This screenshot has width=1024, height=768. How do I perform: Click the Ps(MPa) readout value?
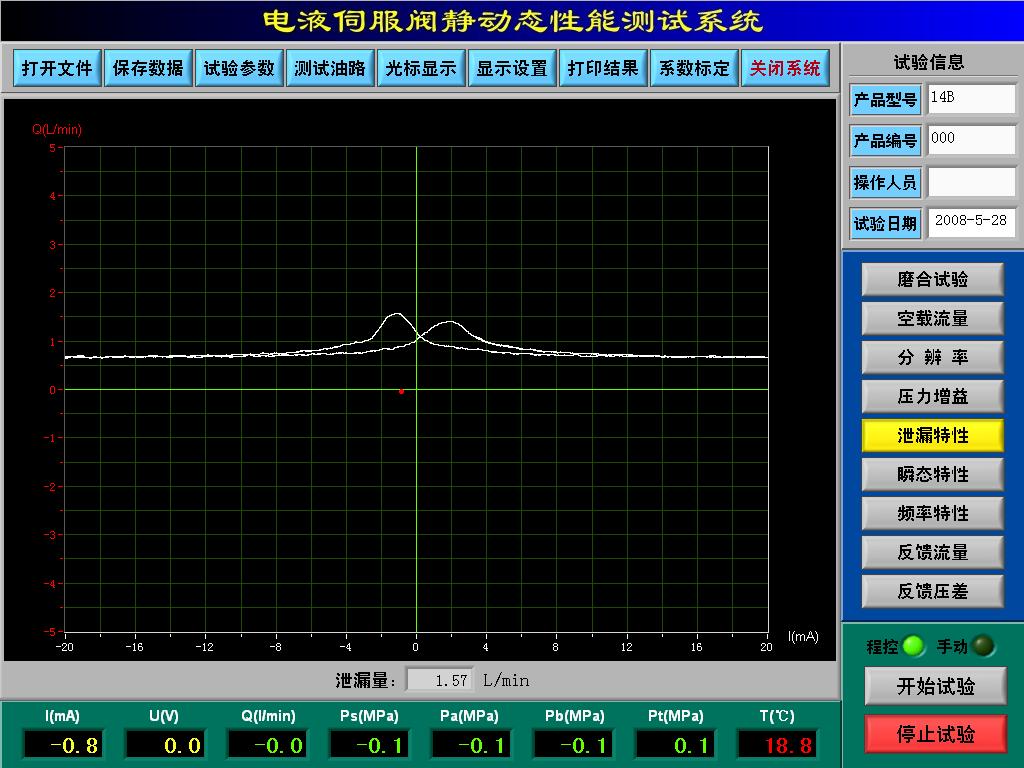point(369,744)
